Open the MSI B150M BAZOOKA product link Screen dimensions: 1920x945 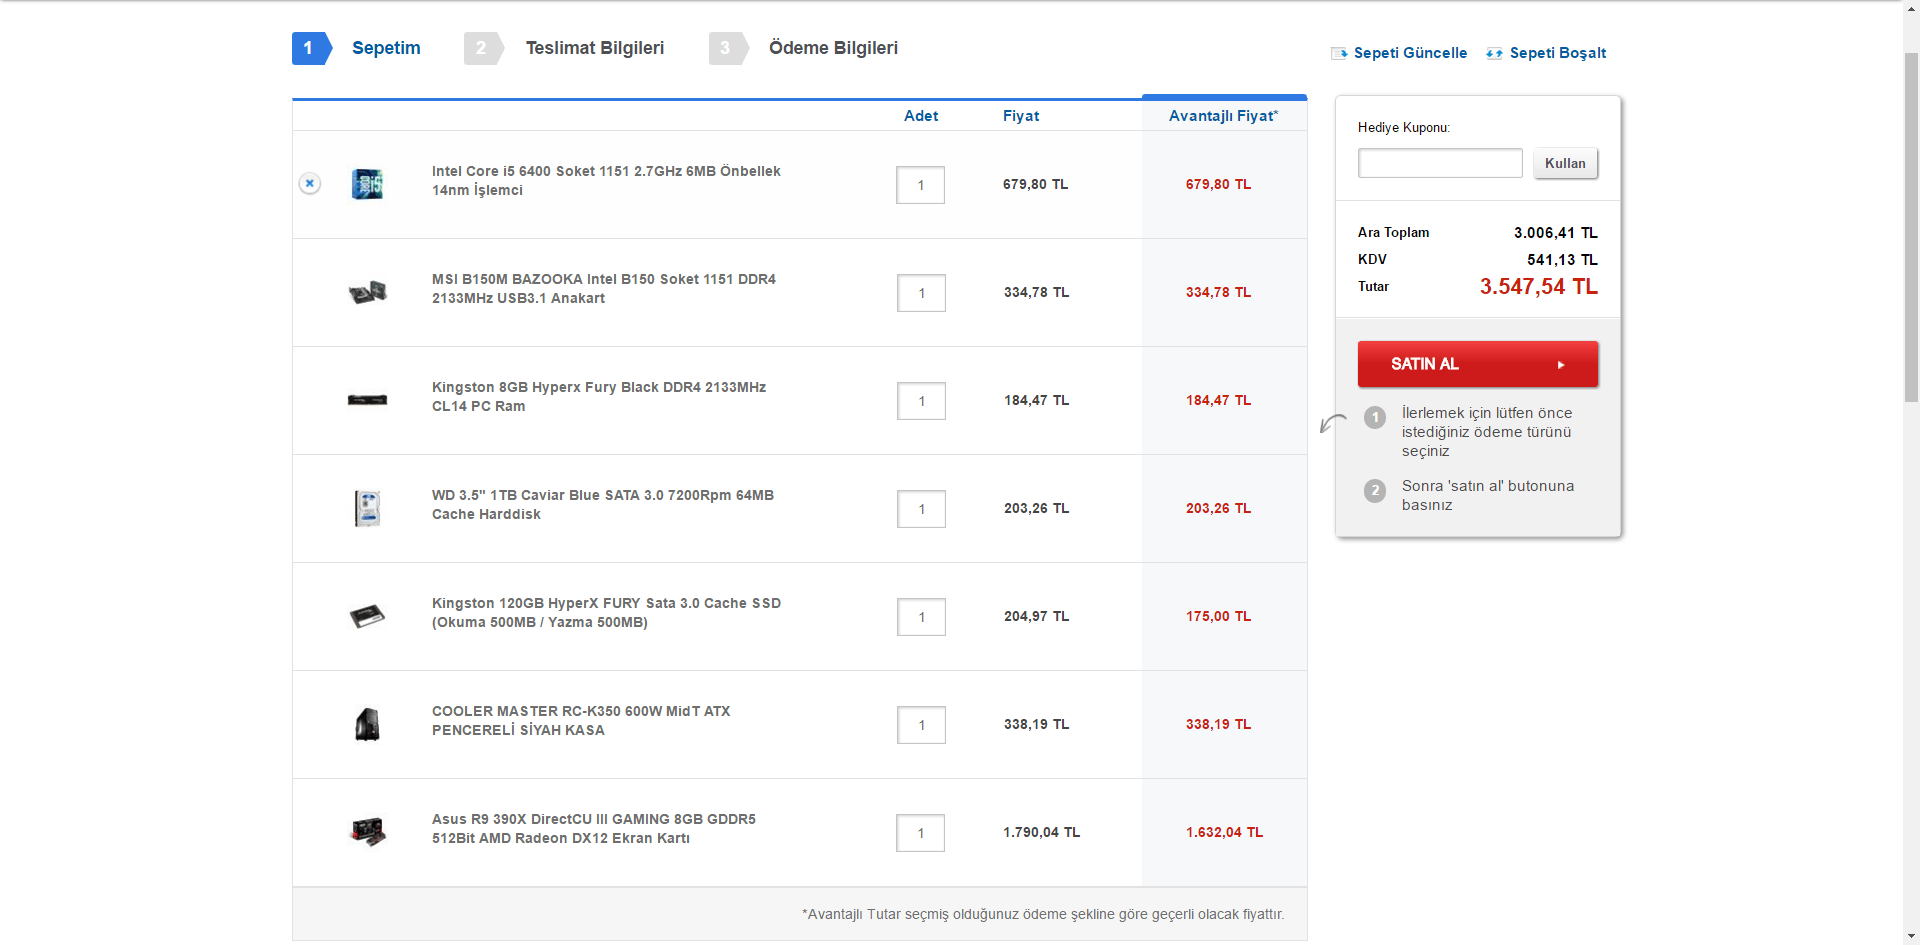[603, 289]
